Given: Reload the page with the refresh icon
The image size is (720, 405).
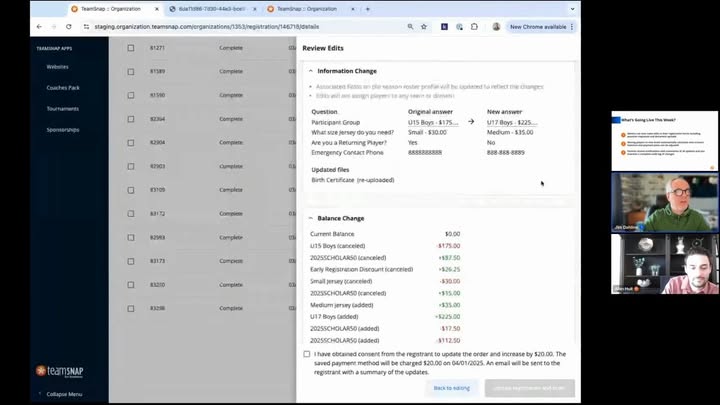Looking at the screenshot, I should pyautogui.click(x=69, y=27).
